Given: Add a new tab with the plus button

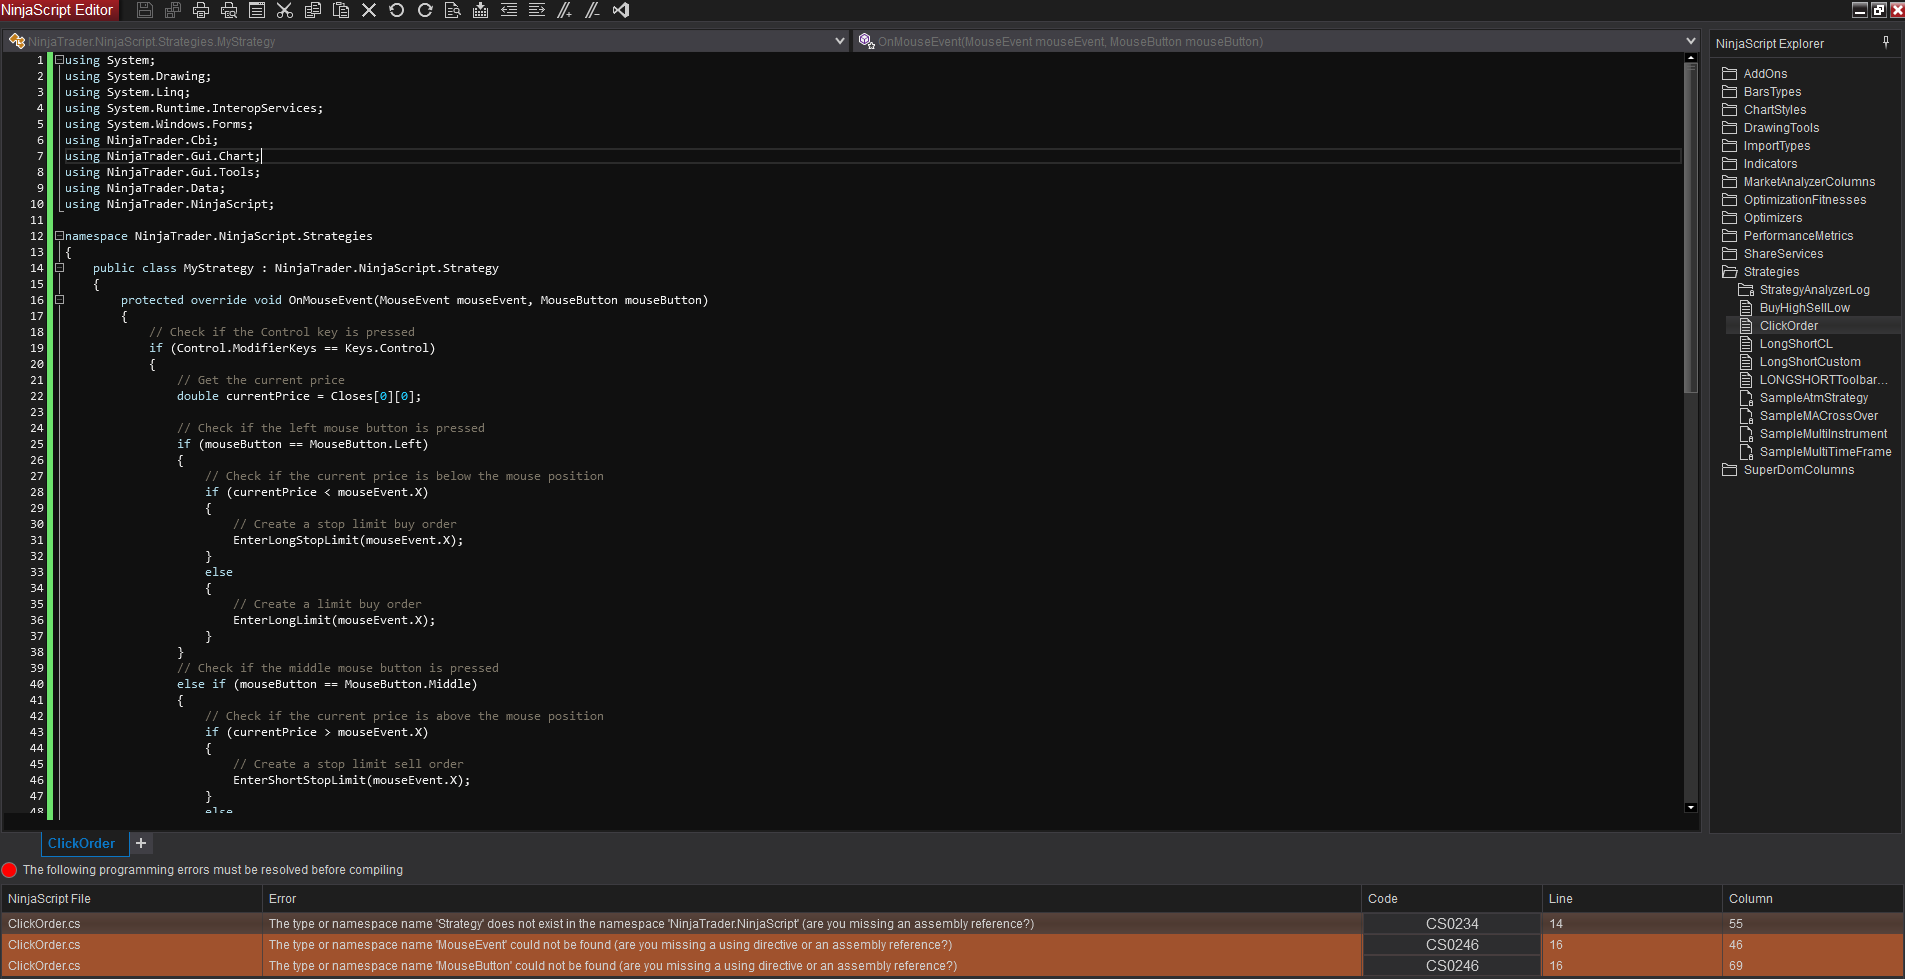Looking at the screenshot, I should 141,843.
